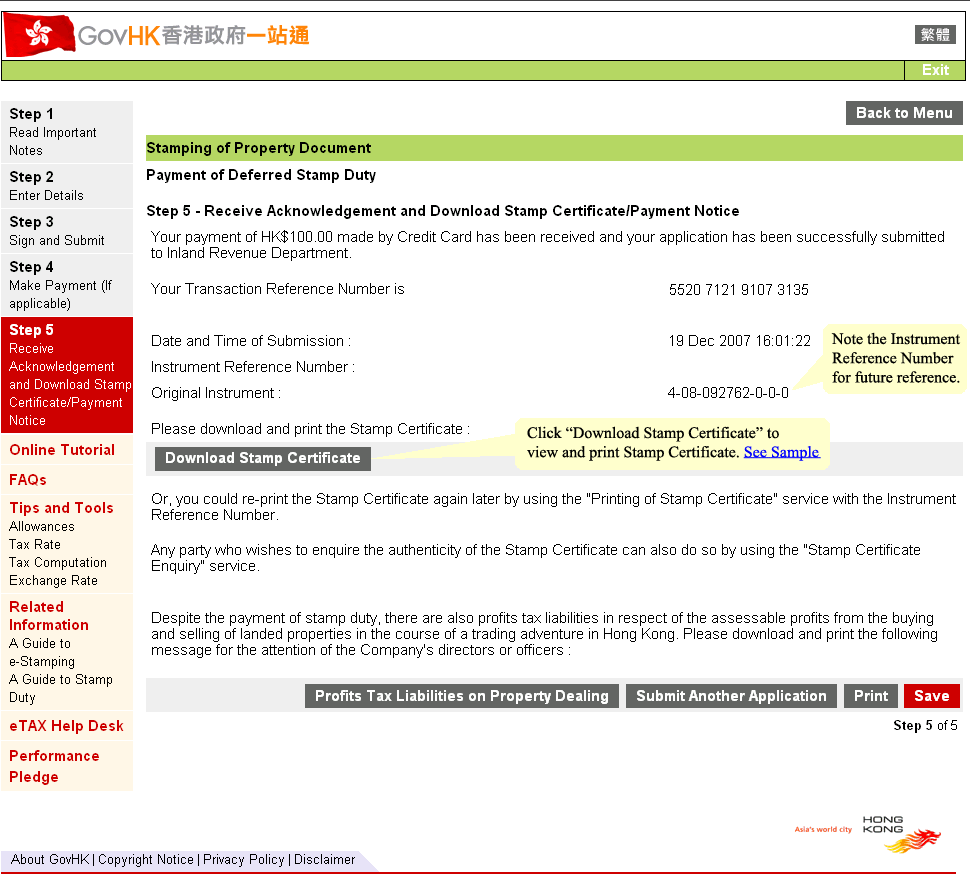Open Tax Computation in sidebar

coord(58,562)
